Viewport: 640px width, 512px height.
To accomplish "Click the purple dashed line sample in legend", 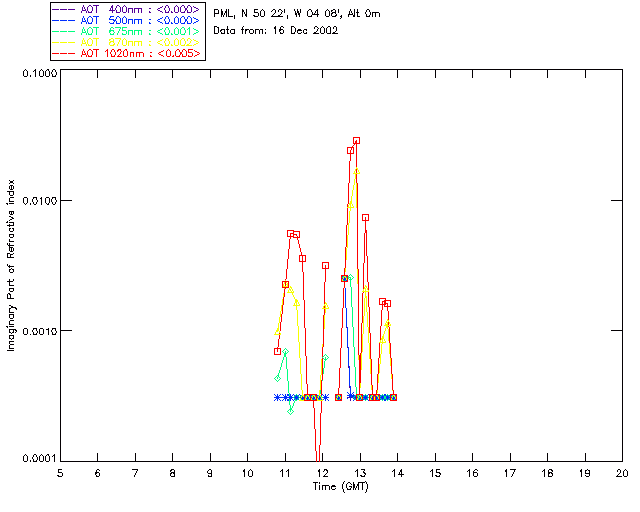I will point(64,9).
